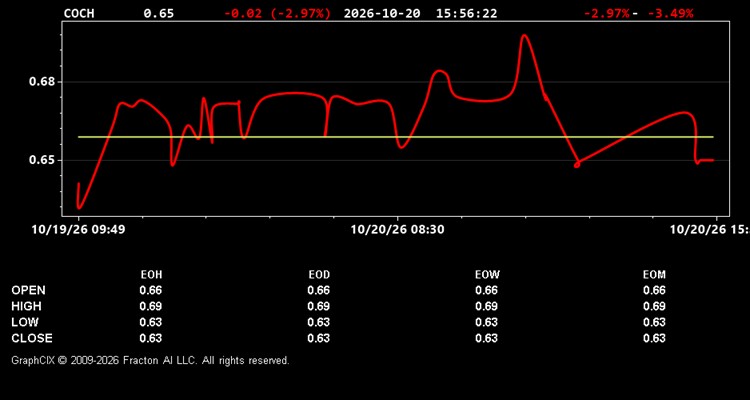Click the EOW HIGH value 0.69
Screen dimensions: 750x400
pos(486,306)
